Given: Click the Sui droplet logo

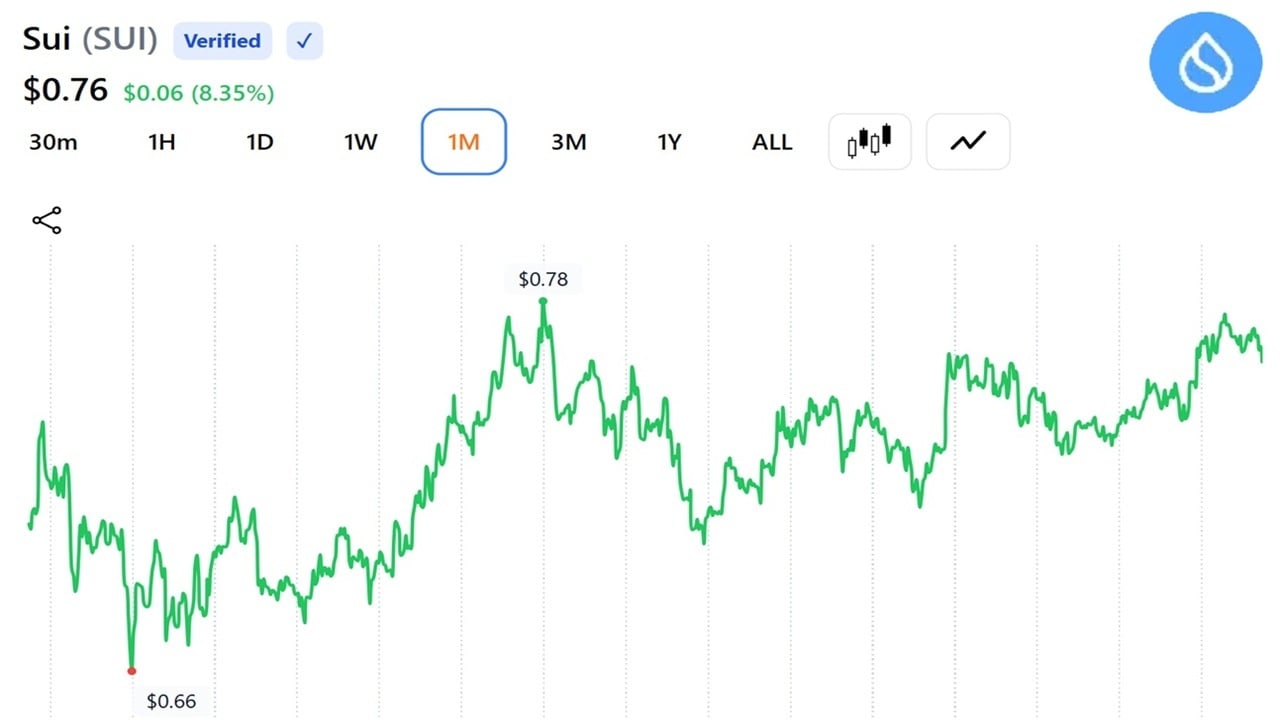Looking at the screenshot, I should [x=1206, y=64].
